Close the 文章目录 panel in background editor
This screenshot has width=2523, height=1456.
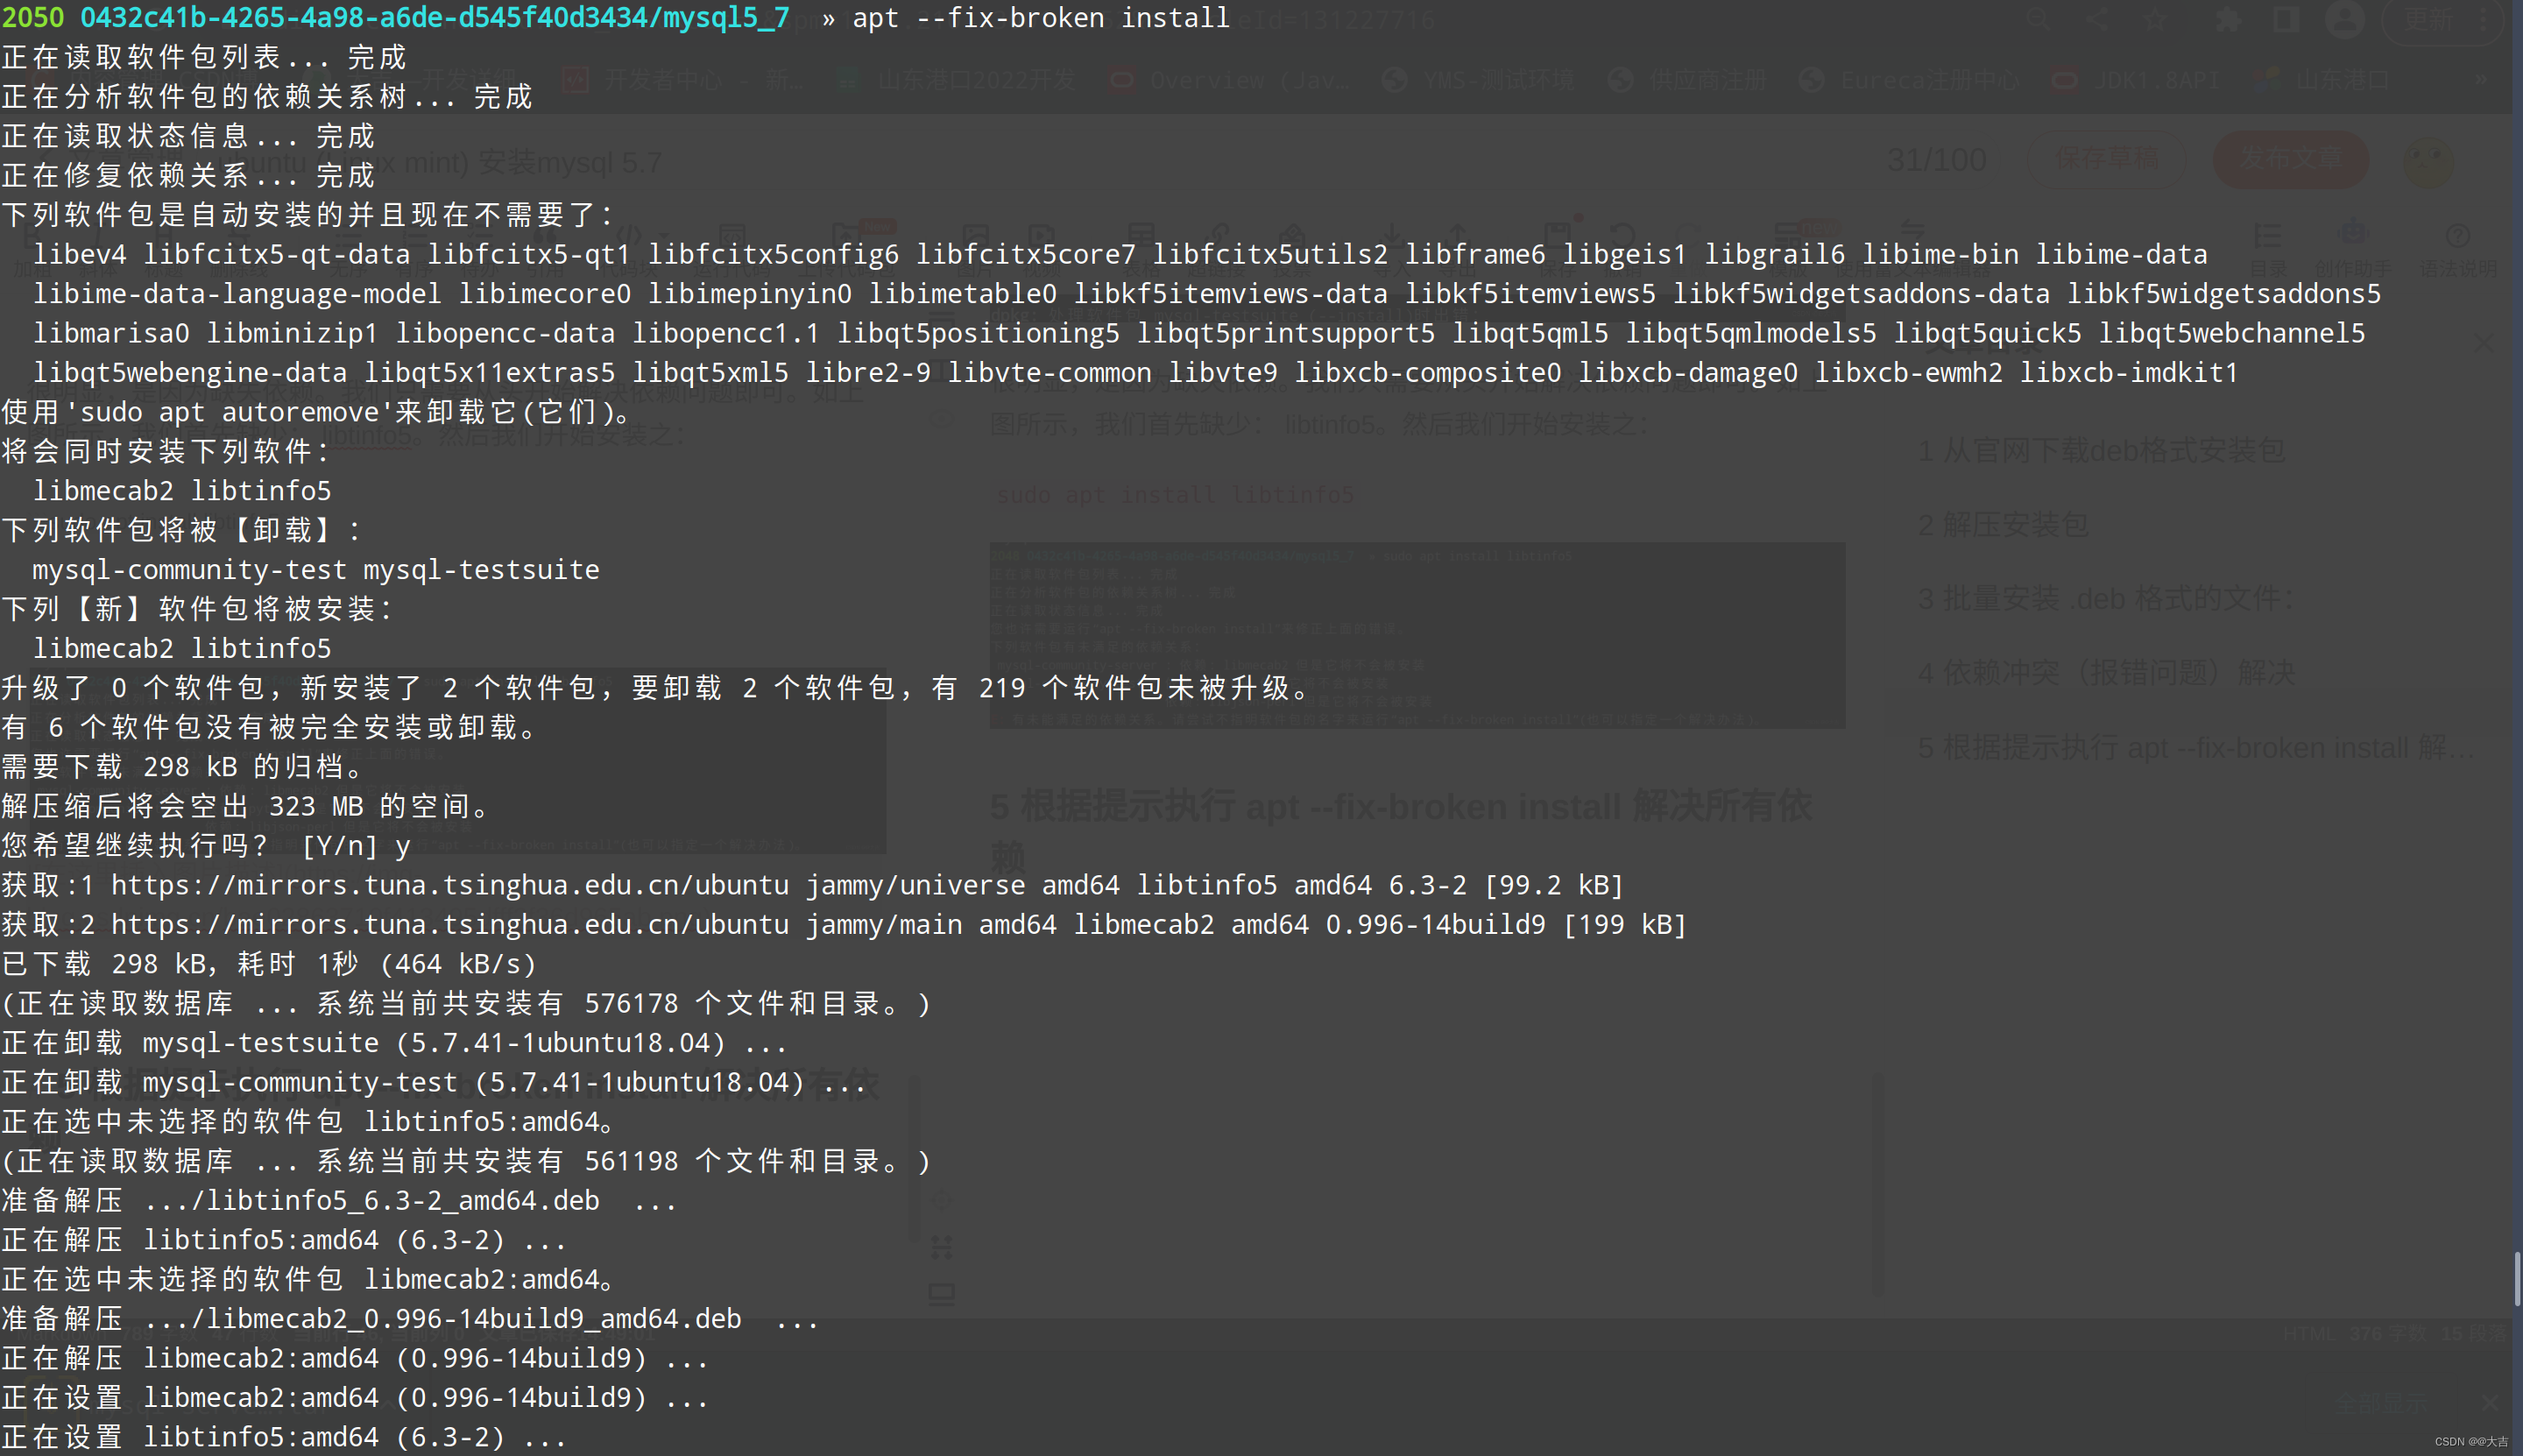(x=2484, y=343)
